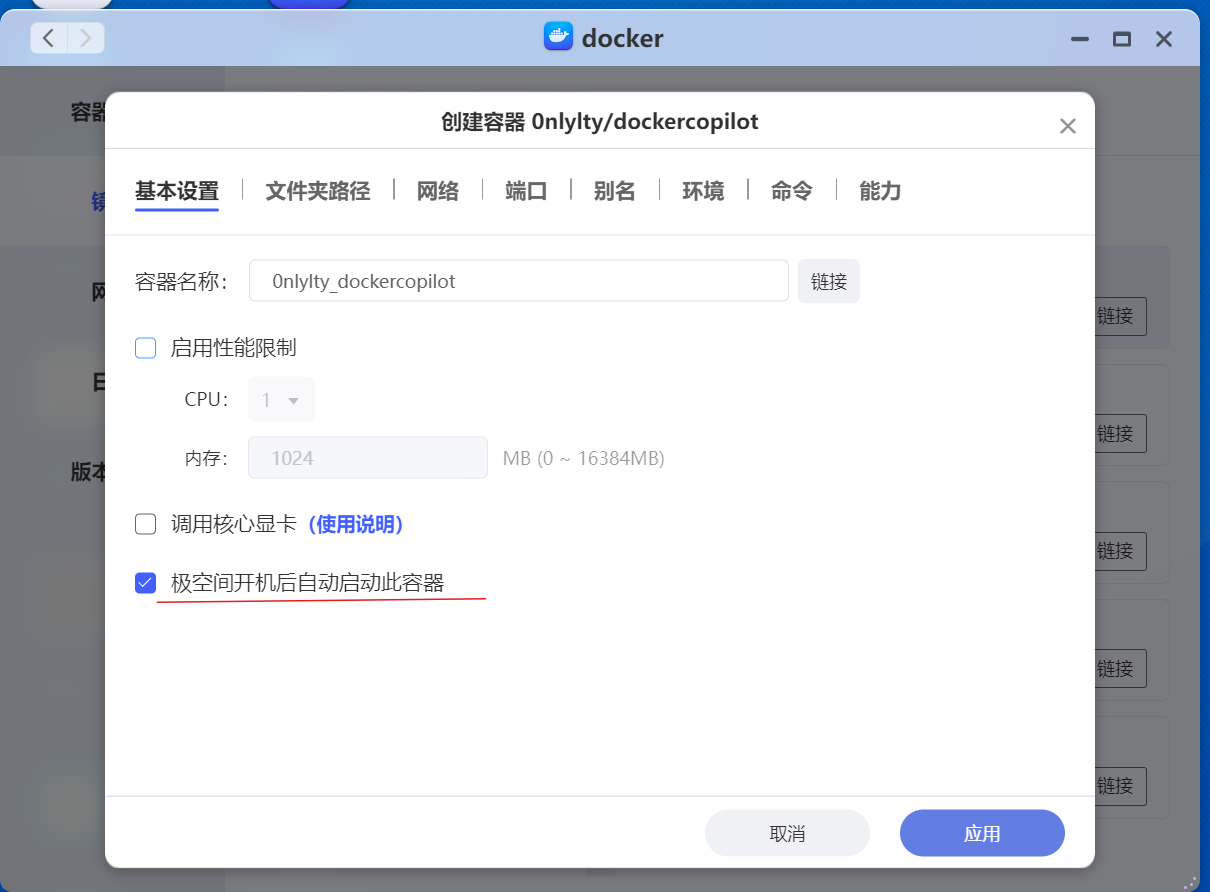Select the 环境 tab
Screen dimensions: 1210x892
tap(703, 191)
